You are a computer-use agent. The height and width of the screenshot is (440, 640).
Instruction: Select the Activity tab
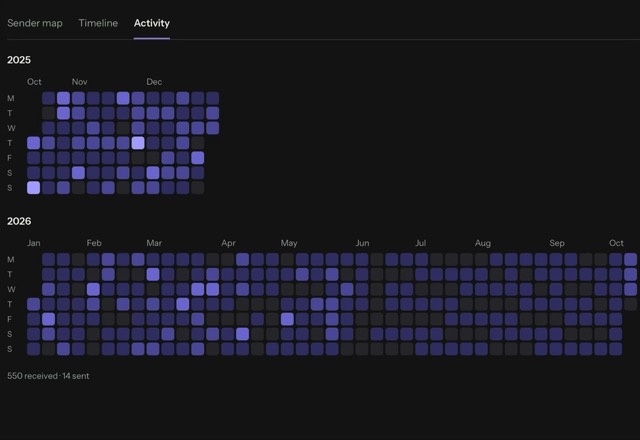click(152, 23)
